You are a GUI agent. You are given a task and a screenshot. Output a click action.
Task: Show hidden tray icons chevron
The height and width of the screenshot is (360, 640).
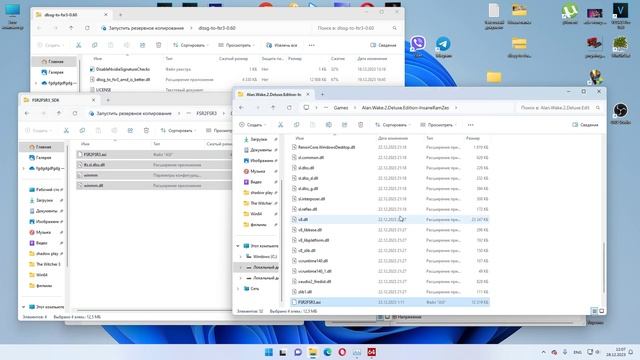pyautogui.click(x=543, y=352)
